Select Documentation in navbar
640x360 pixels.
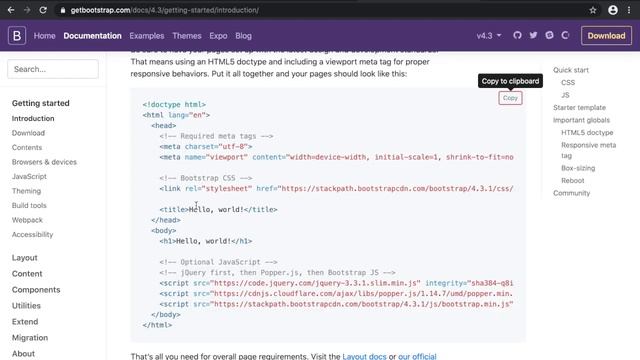pos(92,36)
